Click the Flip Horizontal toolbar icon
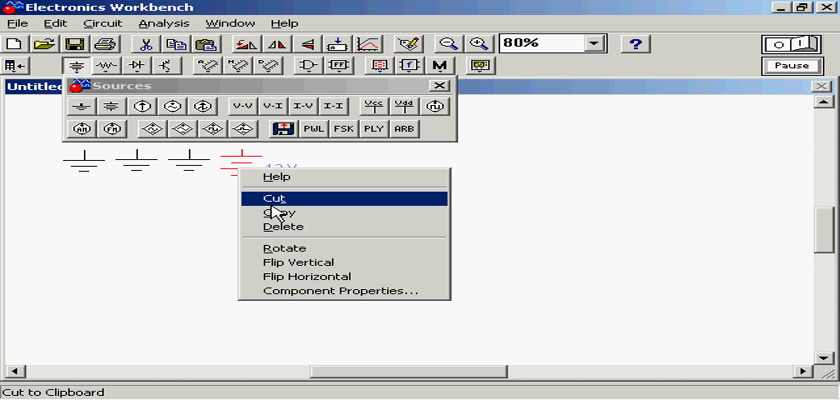The image size is (840, 400). (278, 44)
